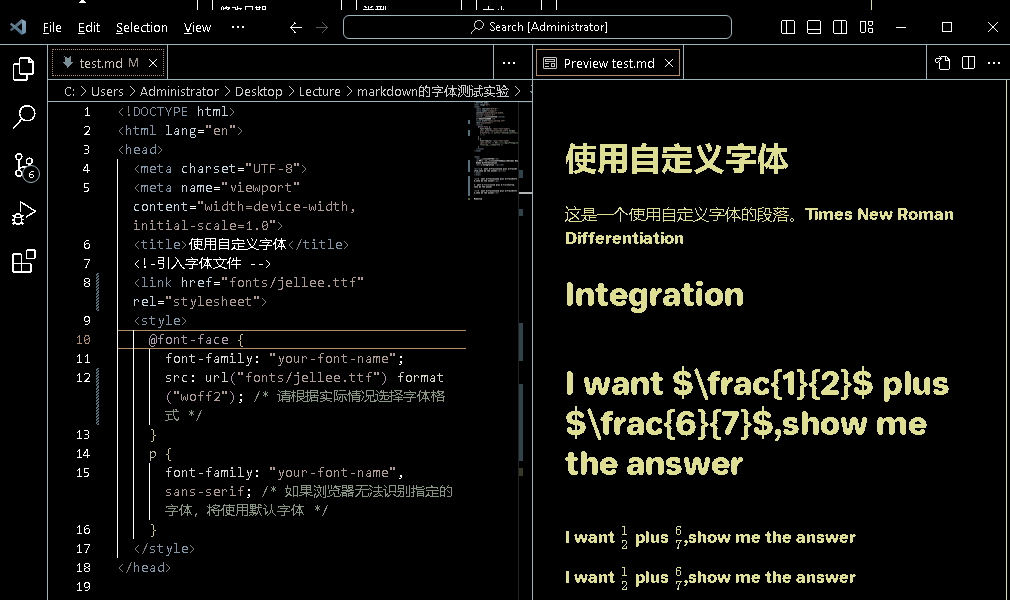Go forward with the right arrow
This screenshot has height=600, width=1010.
tap(322, 27)
